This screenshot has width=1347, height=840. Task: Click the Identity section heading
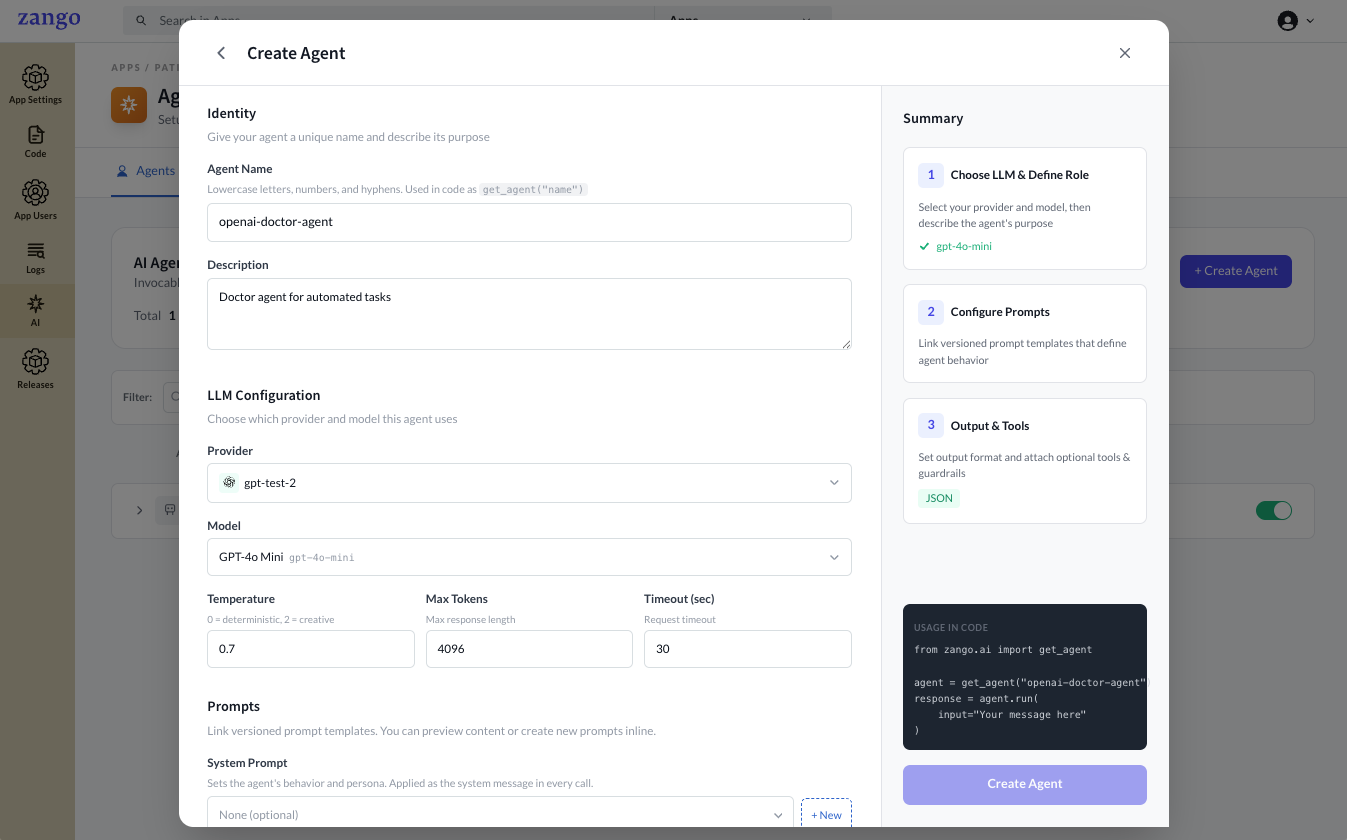pyautogui.click(x=231, y=114)
